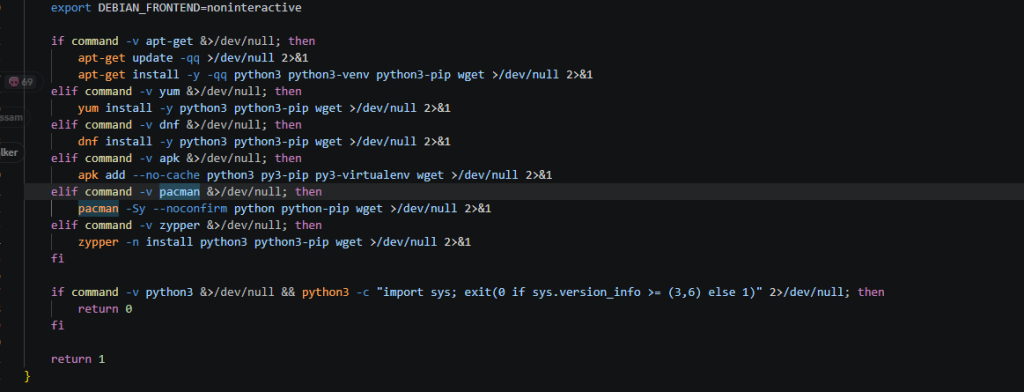Click the orange "yum" install command
Viewport: 1024px width, 392px height.
point(88,108)
